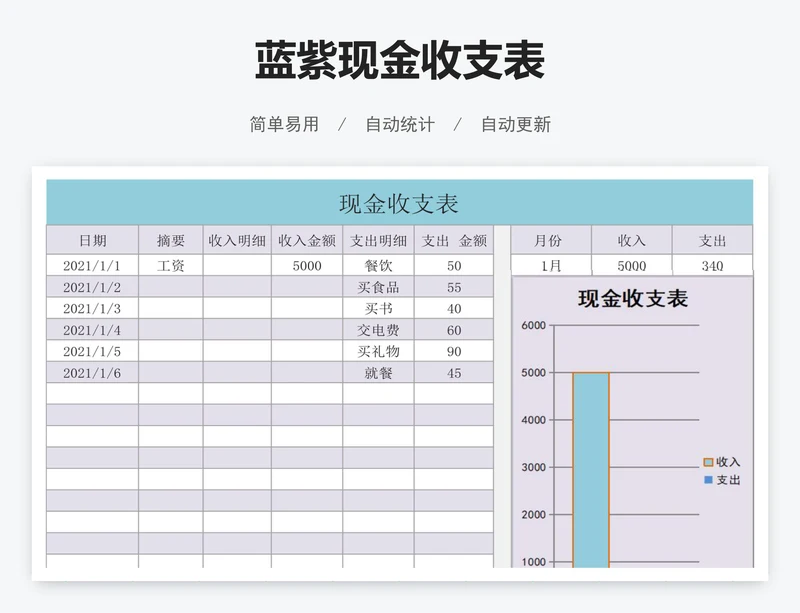Viewport: 800px width, 613px height.
Task: Select the 交电费 expense detail cell
Action: click(378, 330)
